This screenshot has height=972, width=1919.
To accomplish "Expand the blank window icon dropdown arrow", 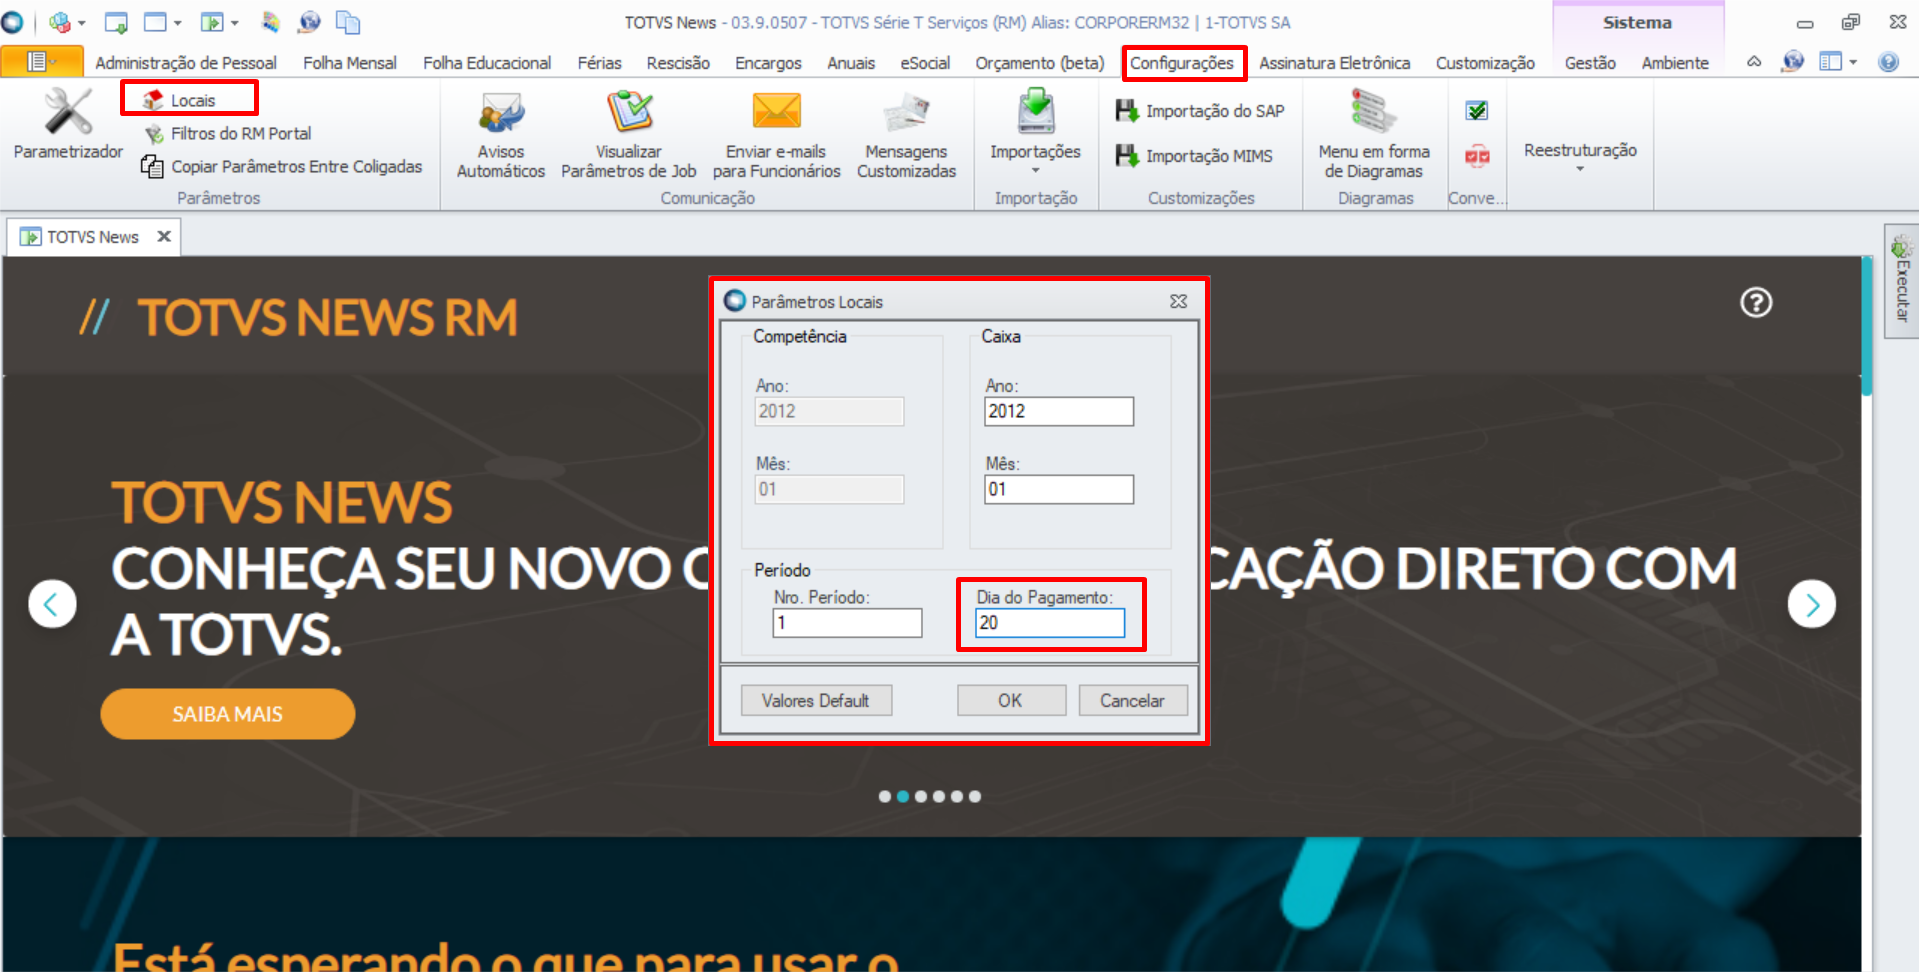I will (x=177, y=23).
